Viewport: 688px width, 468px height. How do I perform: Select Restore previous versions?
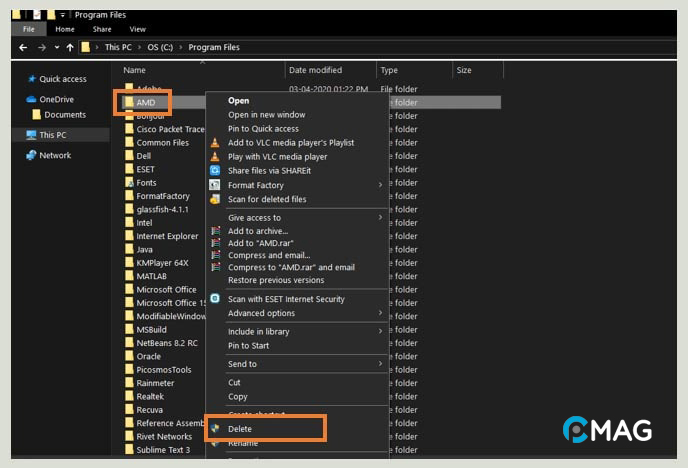point(276,280)
